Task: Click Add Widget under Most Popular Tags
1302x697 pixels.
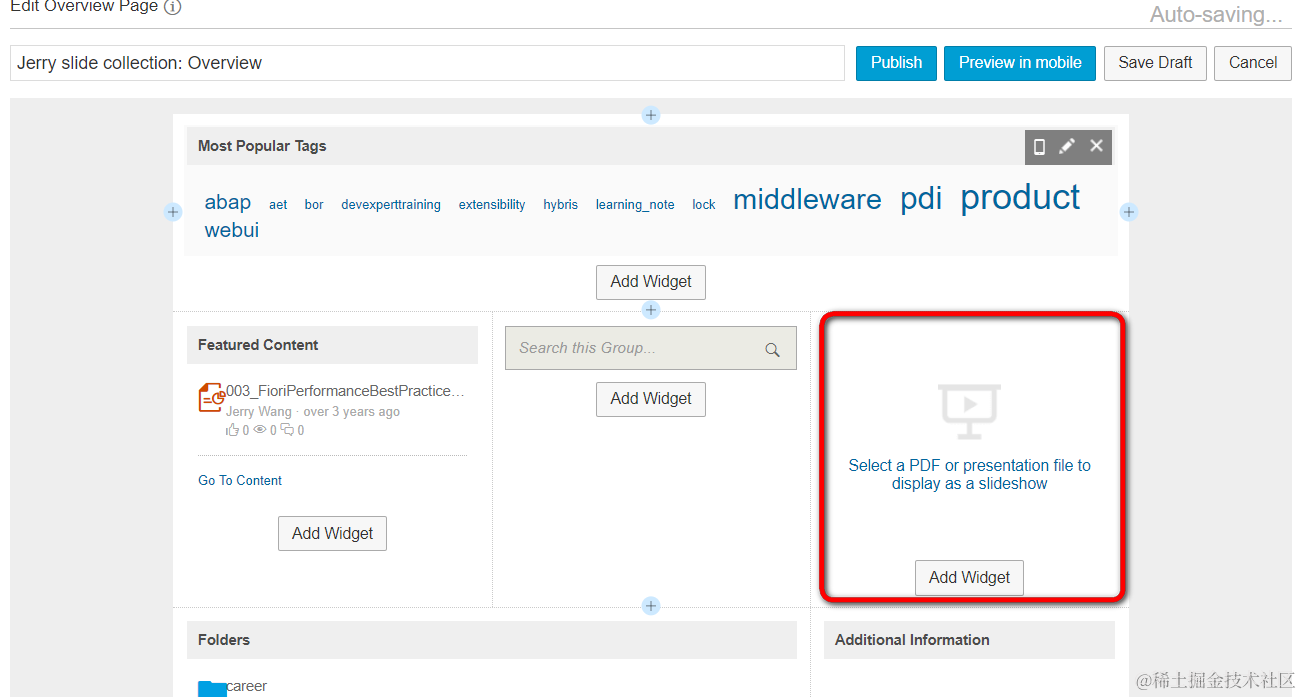Action: (651, 282)
